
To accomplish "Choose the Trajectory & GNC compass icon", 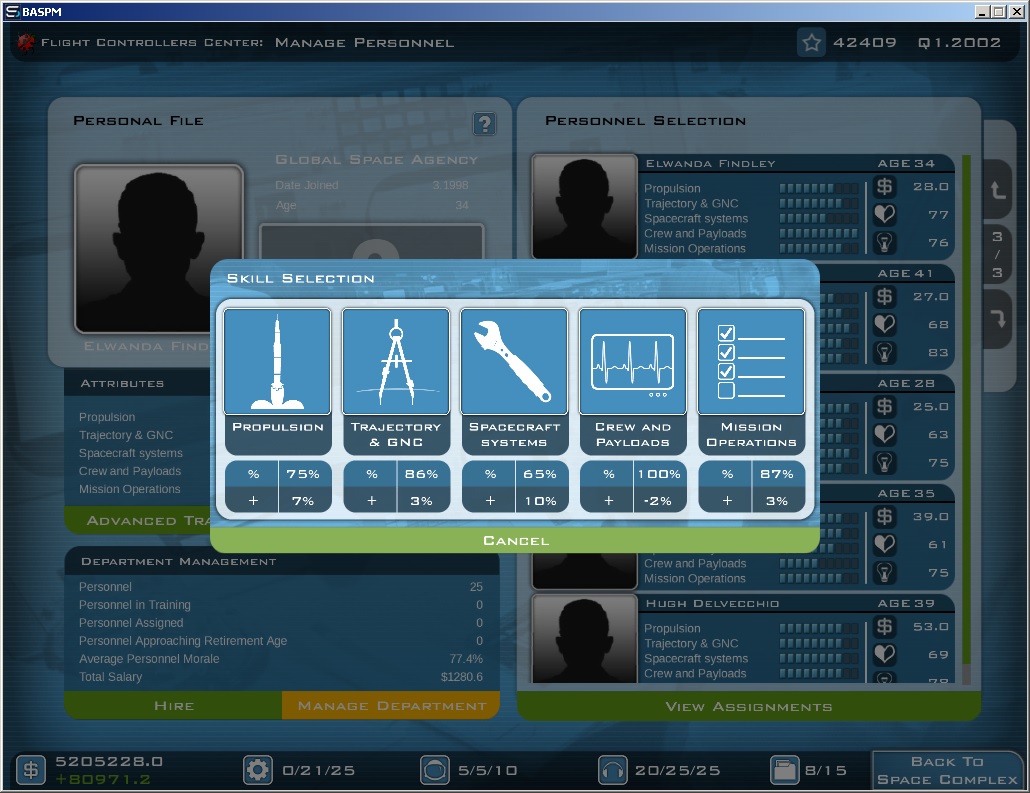I will pyautogui.click(x=395, y=361).
